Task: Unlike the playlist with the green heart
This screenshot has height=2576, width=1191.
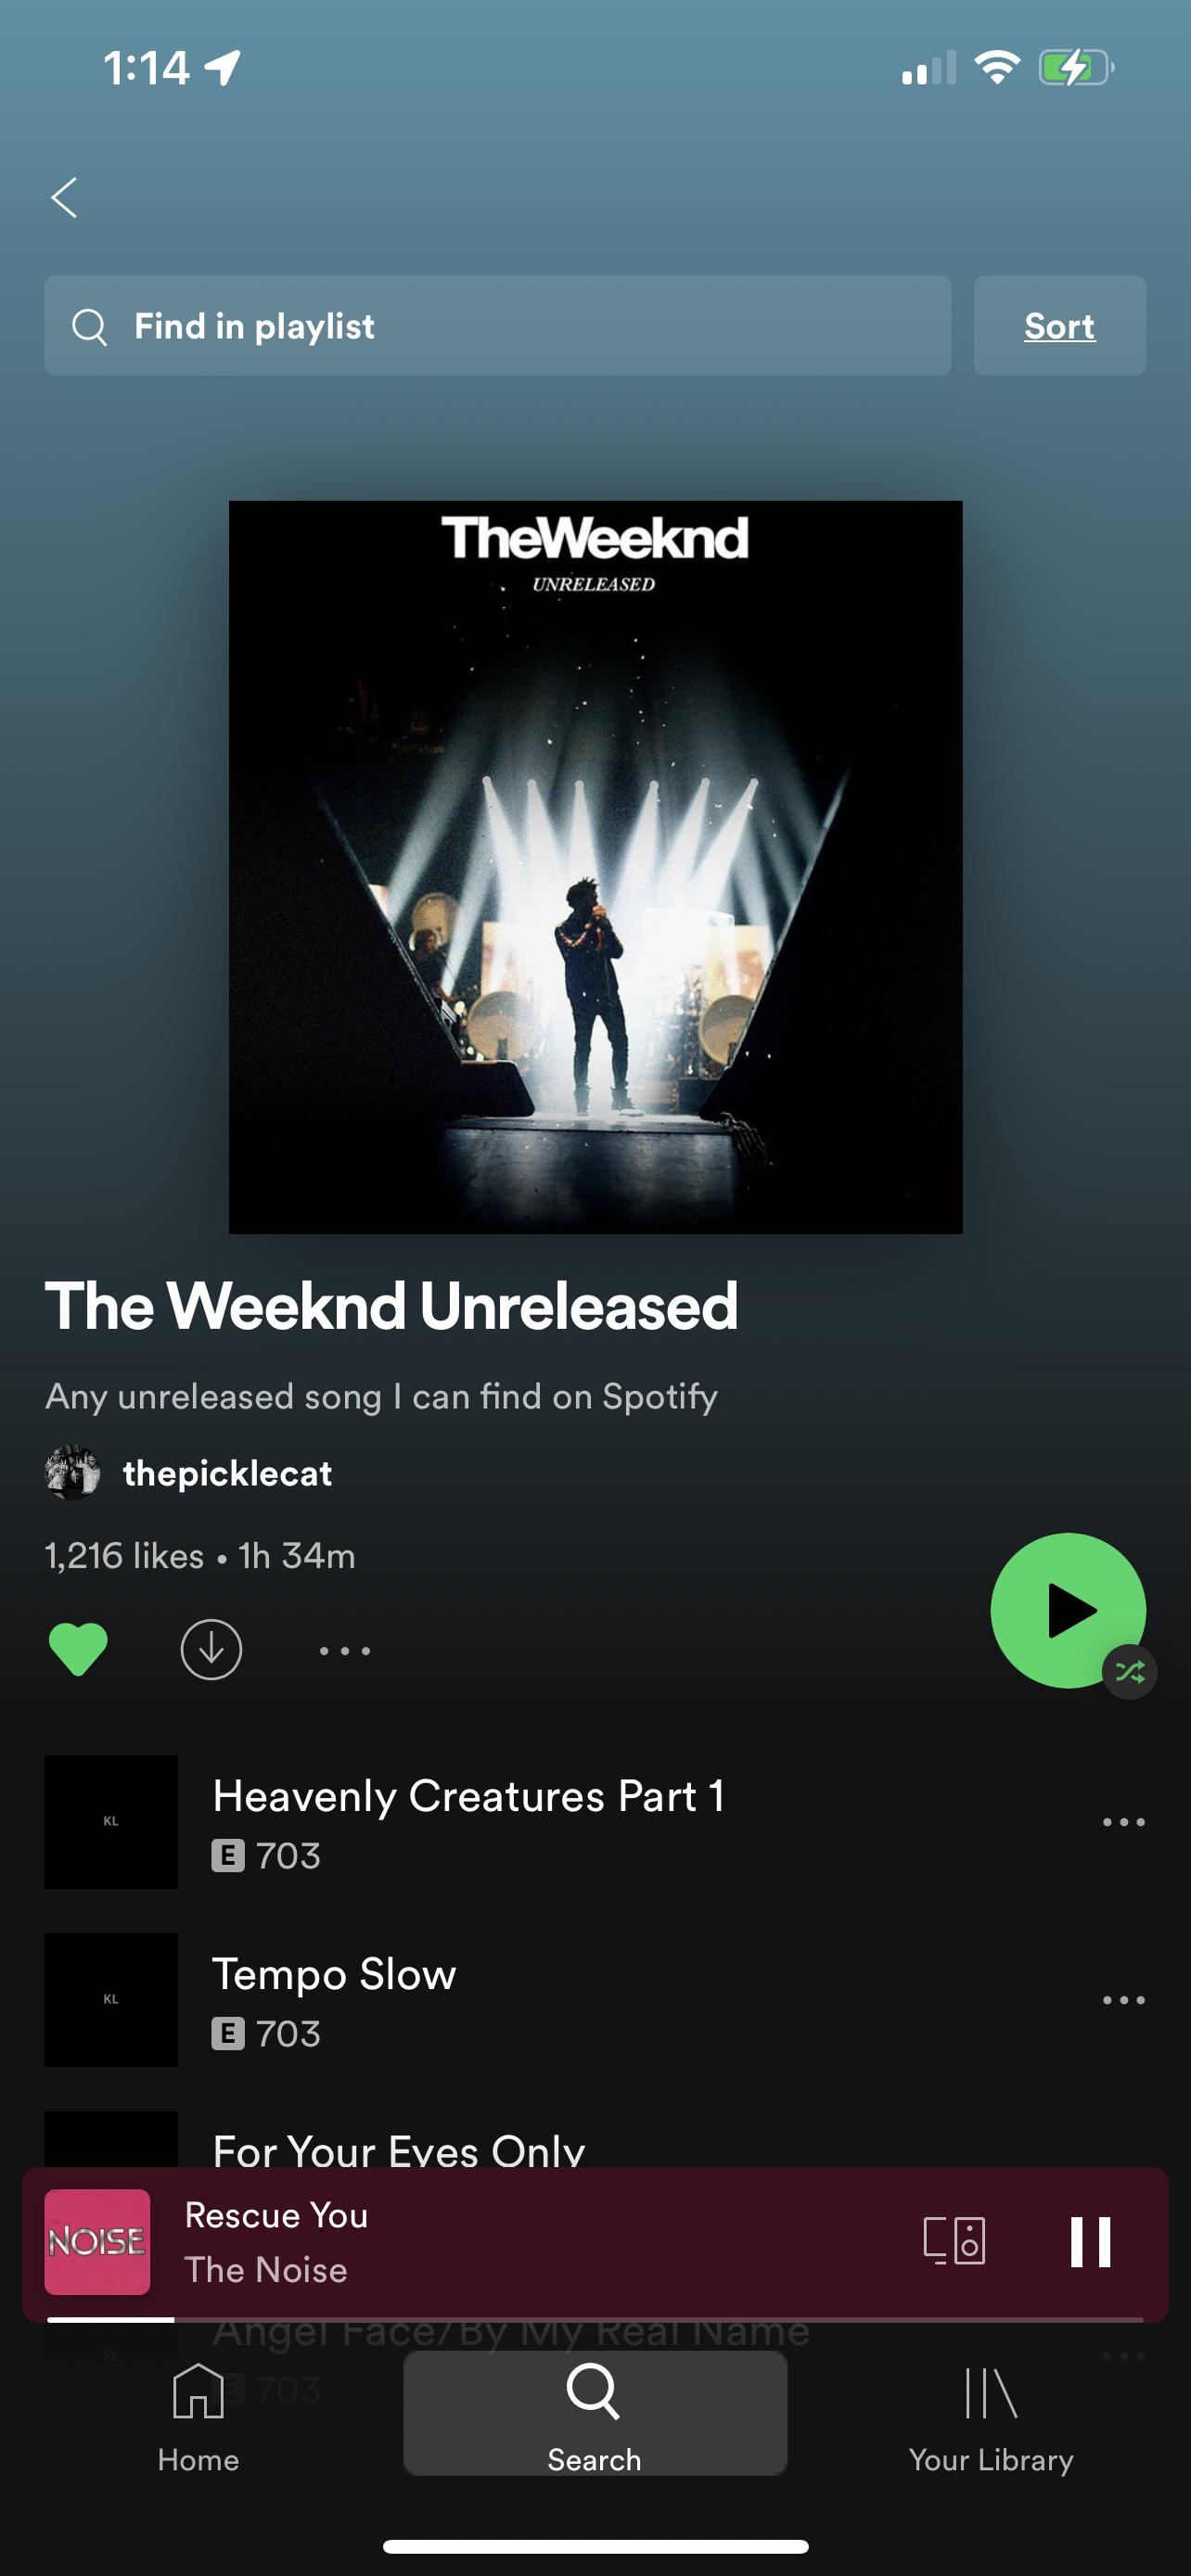Action: (78, 1649)
